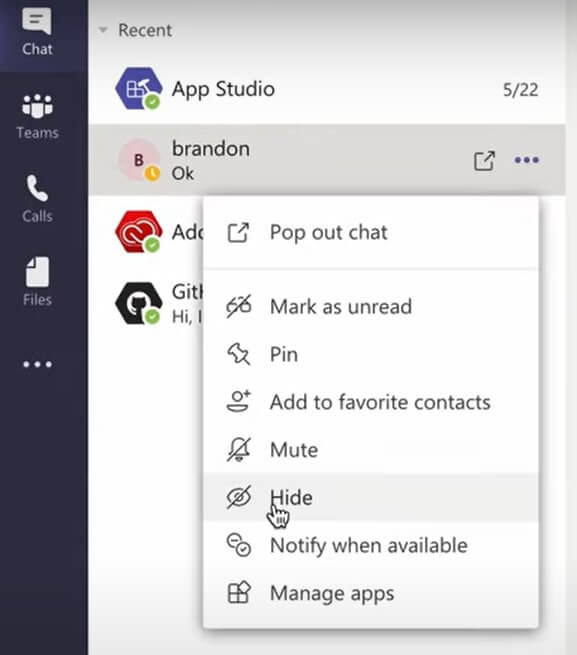
Task: Click the Mark as unread glasses icon
Action: pos(239,306)
